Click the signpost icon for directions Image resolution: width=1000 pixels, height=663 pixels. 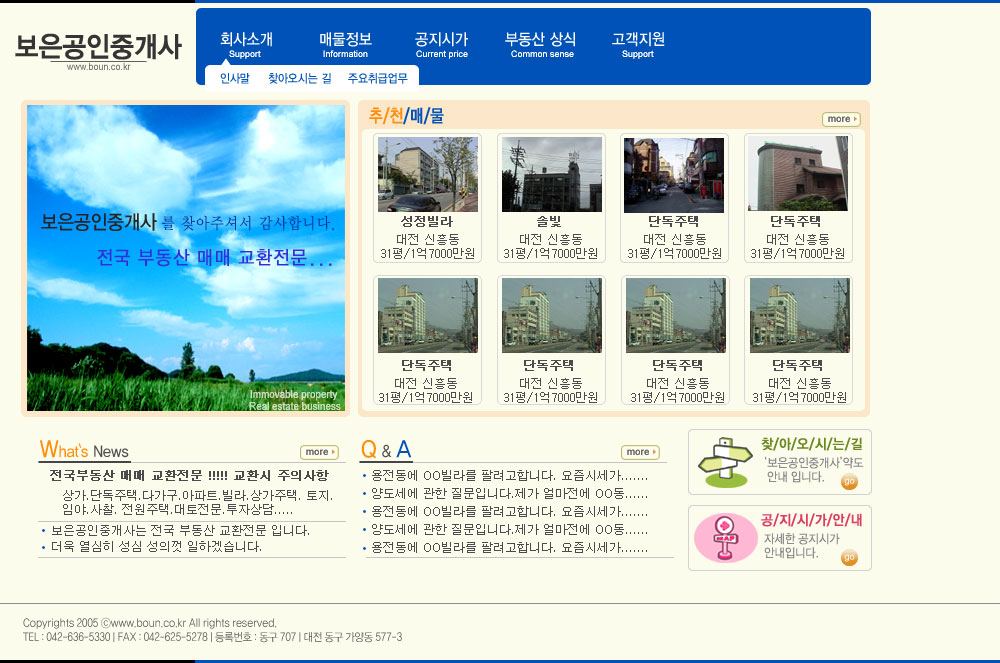click(725, 462)
